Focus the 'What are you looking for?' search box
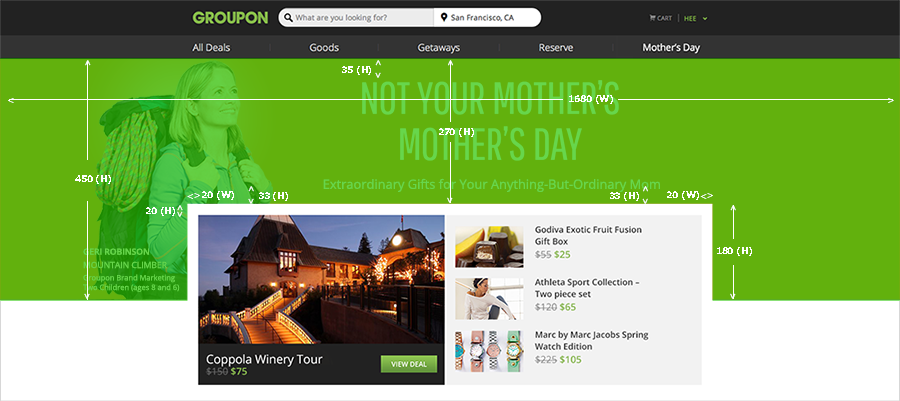Image resolution: width=900 pixels, height=401 pixels. [356, 18]
